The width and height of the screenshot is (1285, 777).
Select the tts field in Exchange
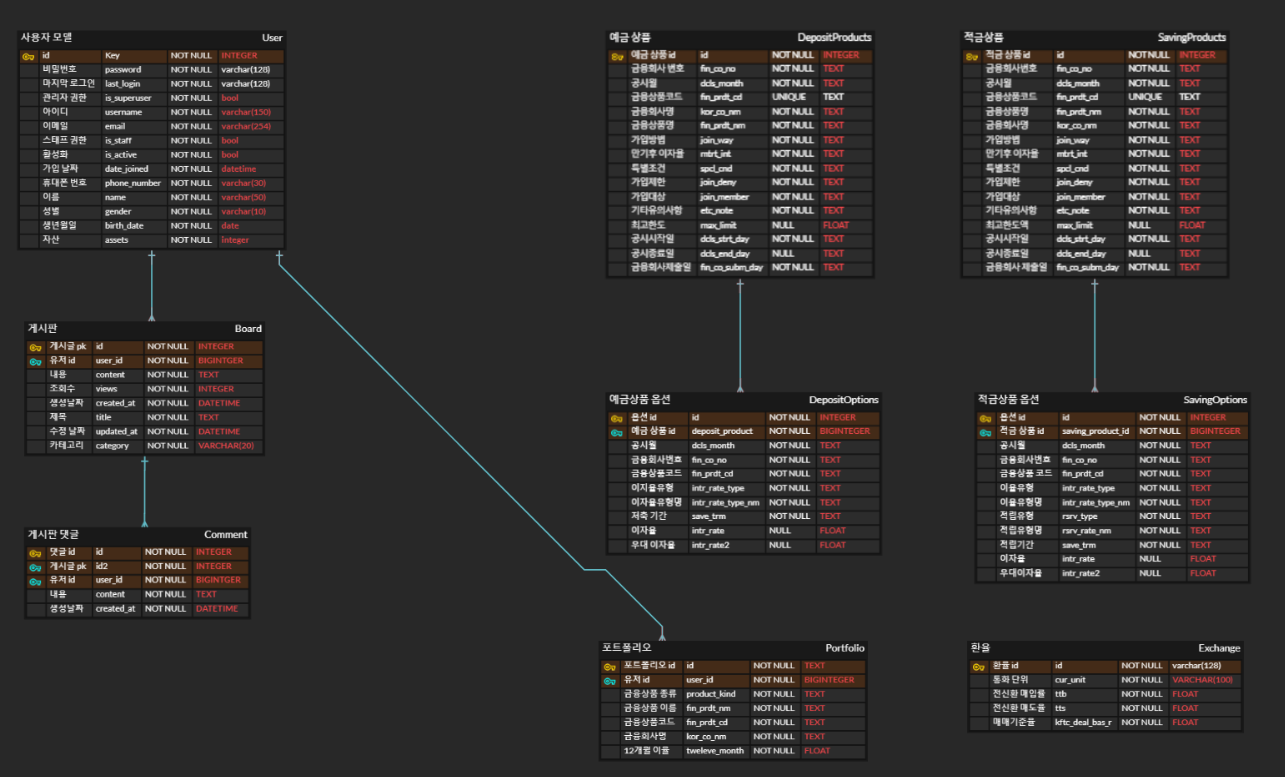coord(1061,708)
